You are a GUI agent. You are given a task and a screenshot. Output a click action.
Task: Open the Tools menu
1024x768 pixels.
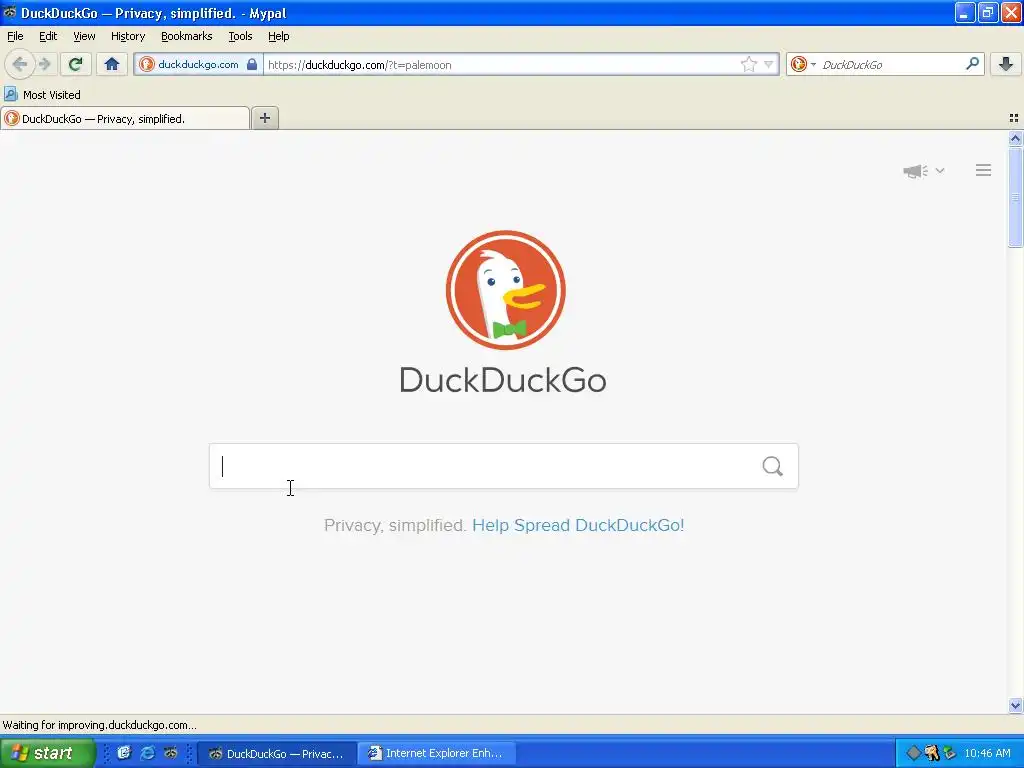[x=240, y=36]
